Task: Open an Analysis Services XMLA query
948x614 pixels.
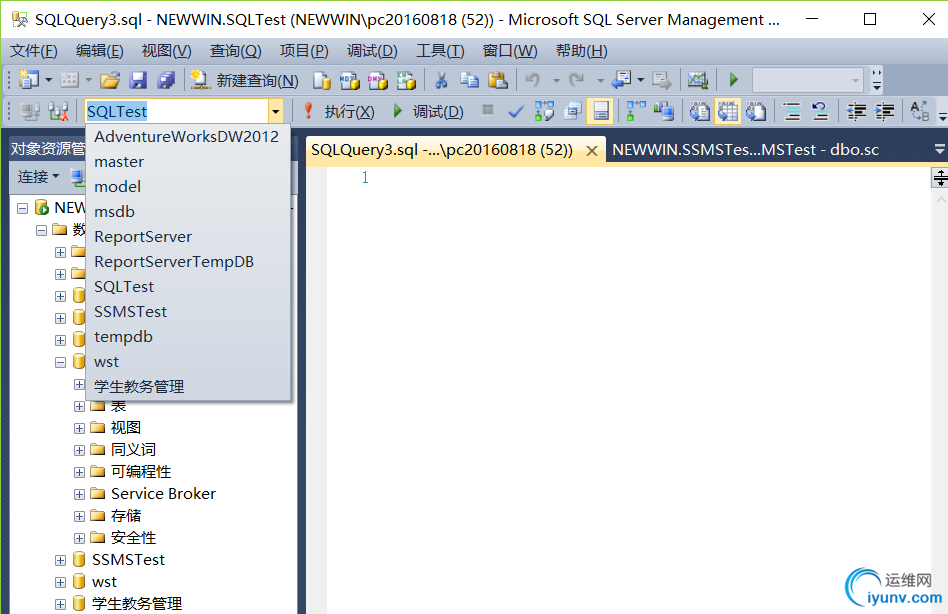Action: [406, 80]
